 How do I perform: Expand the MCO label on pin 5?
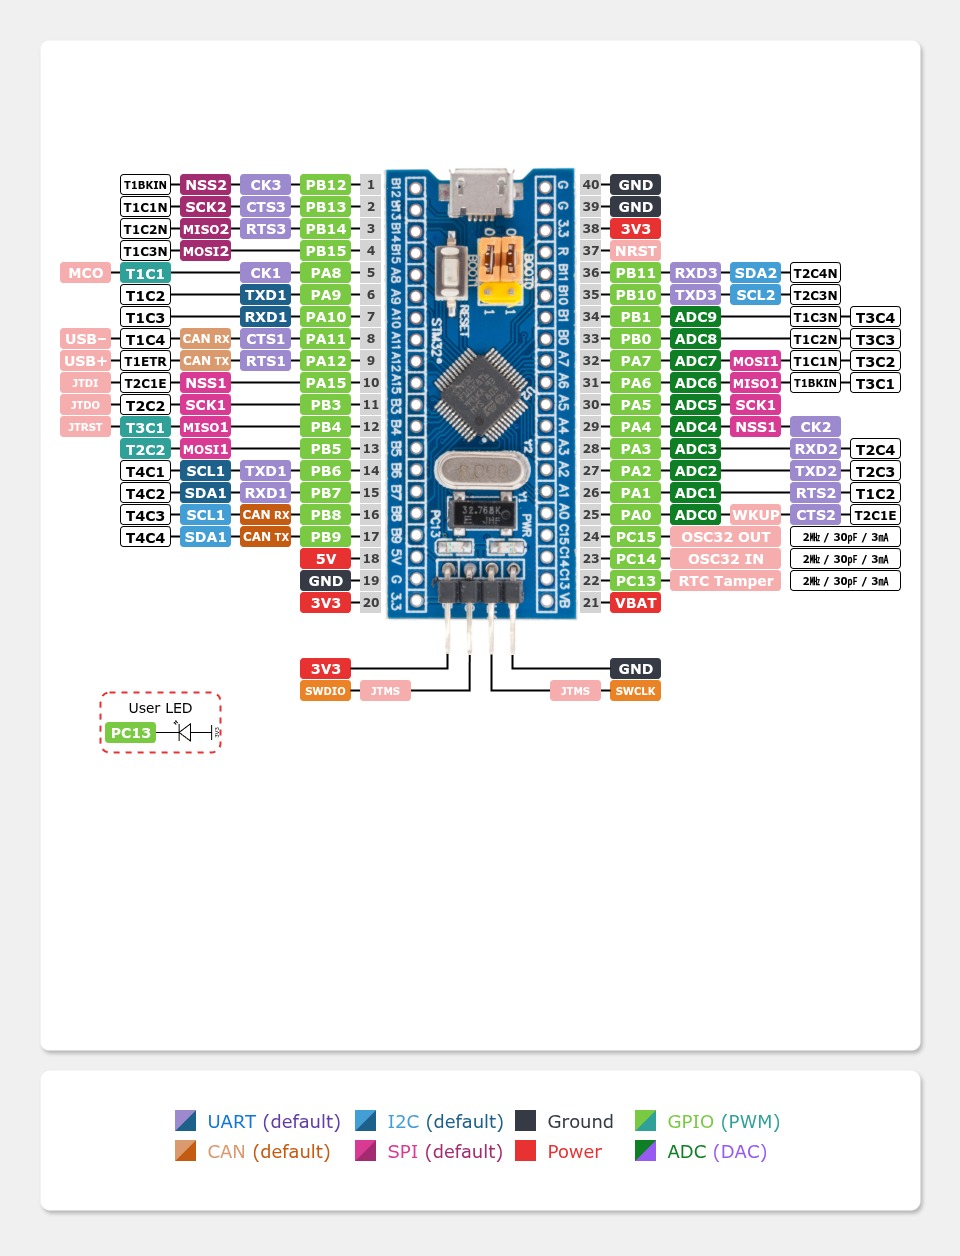85,272
